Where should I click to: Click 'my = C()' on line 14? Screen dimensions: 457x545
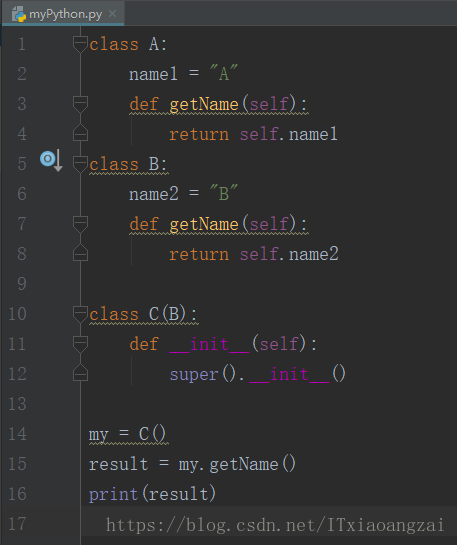click(127, 434)
